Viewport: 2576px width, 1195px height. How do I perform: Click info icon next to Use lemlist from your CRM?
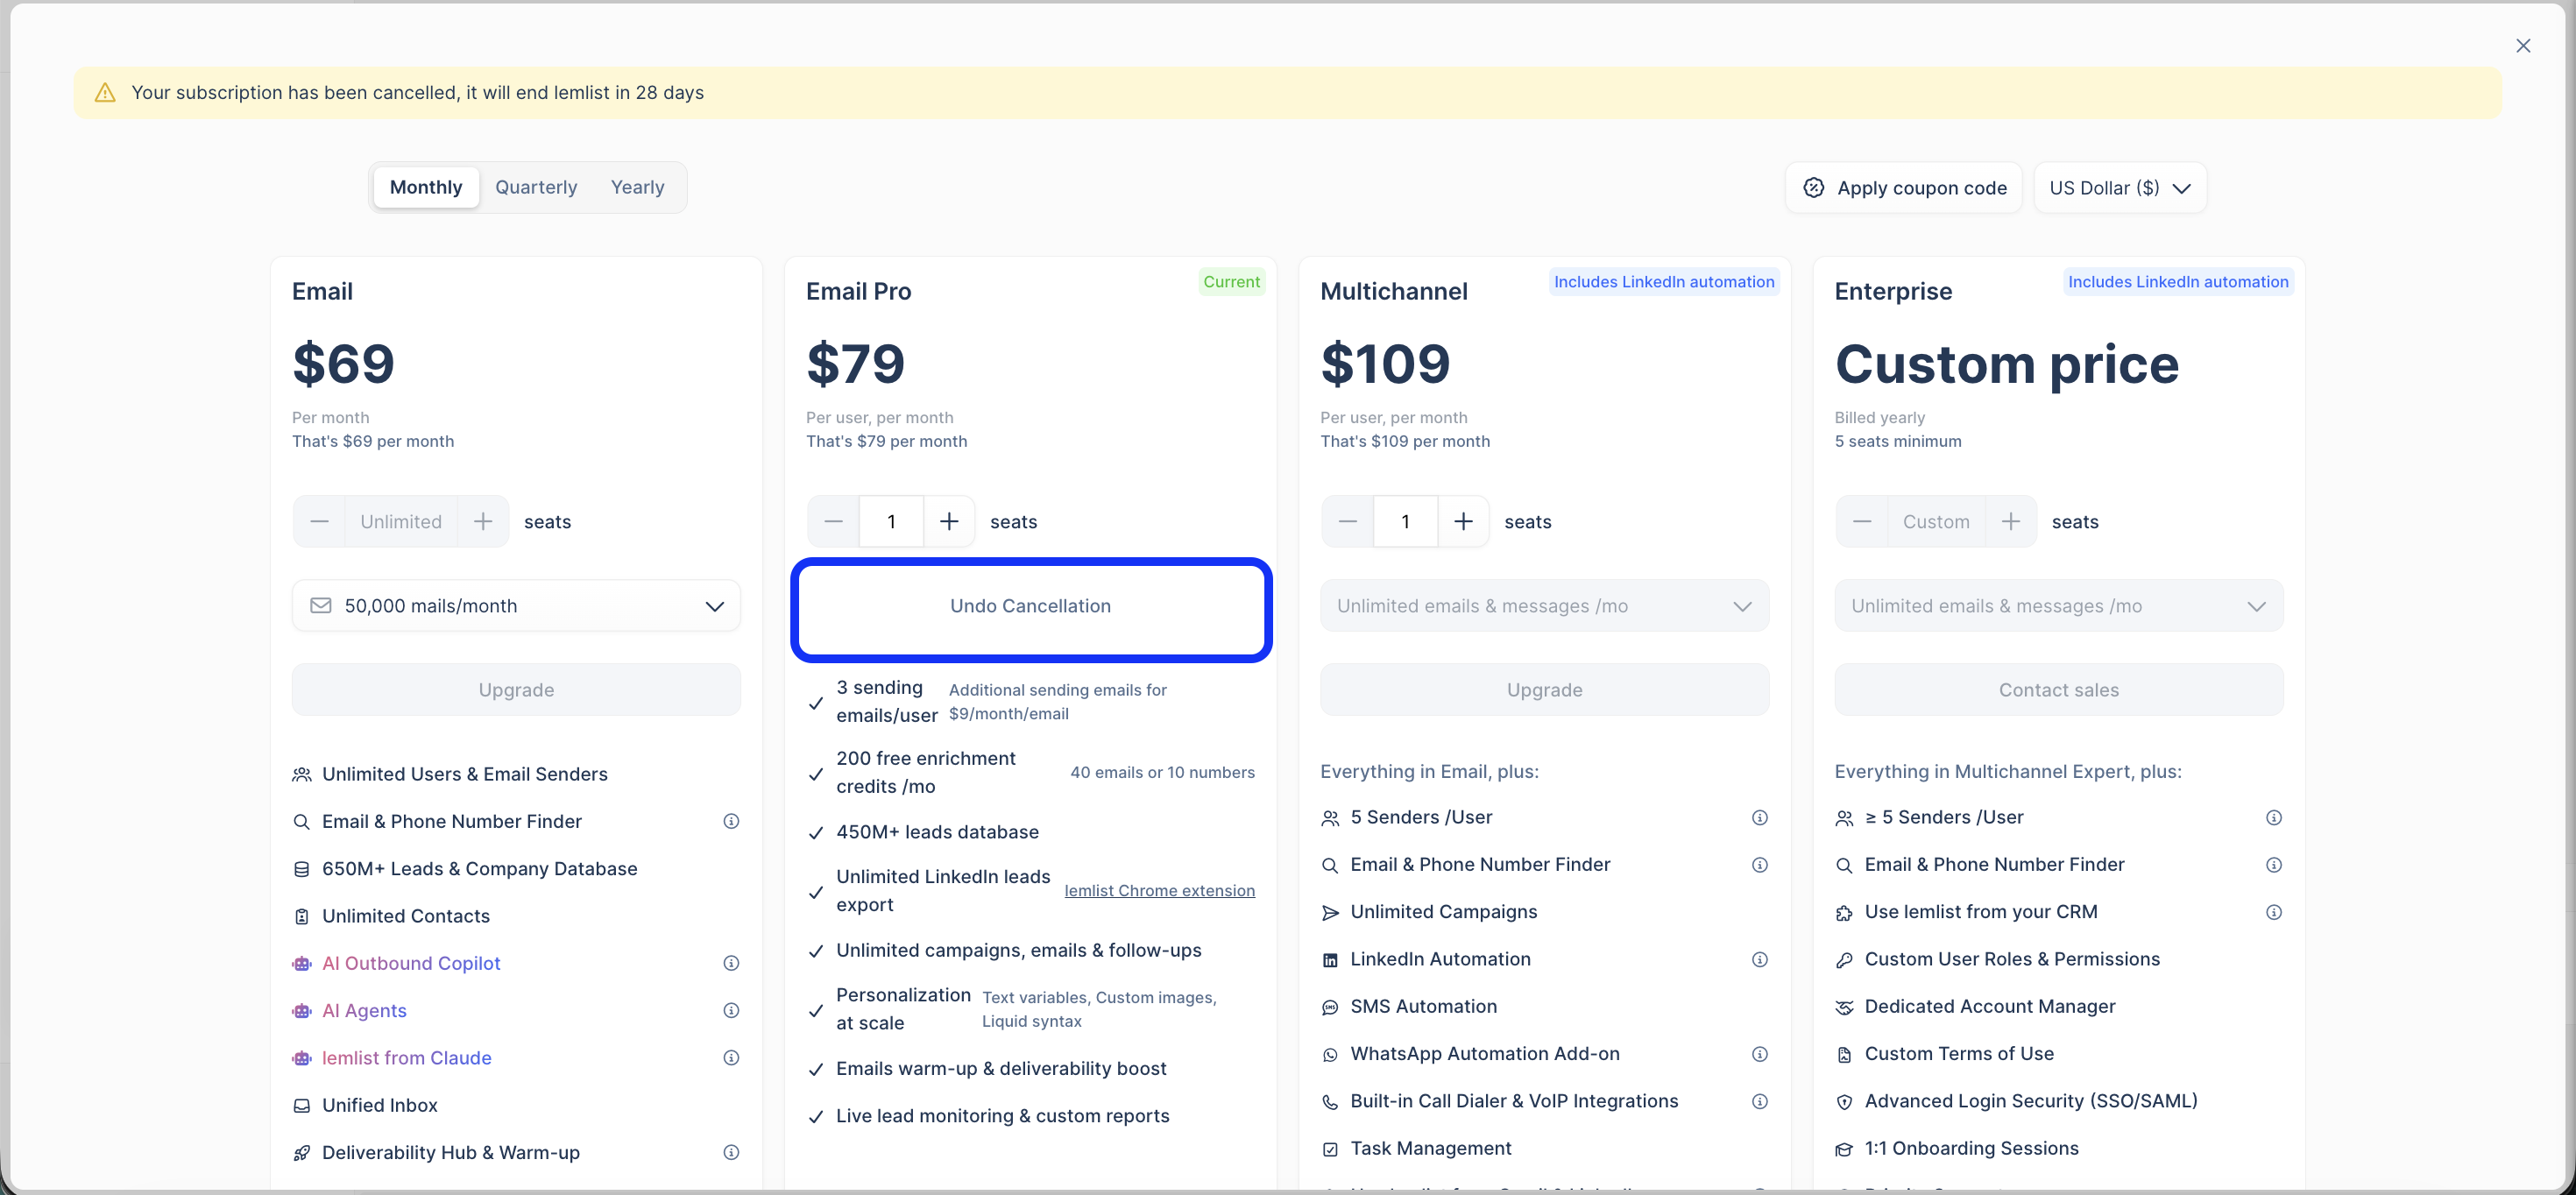(x=2273, y=912)
